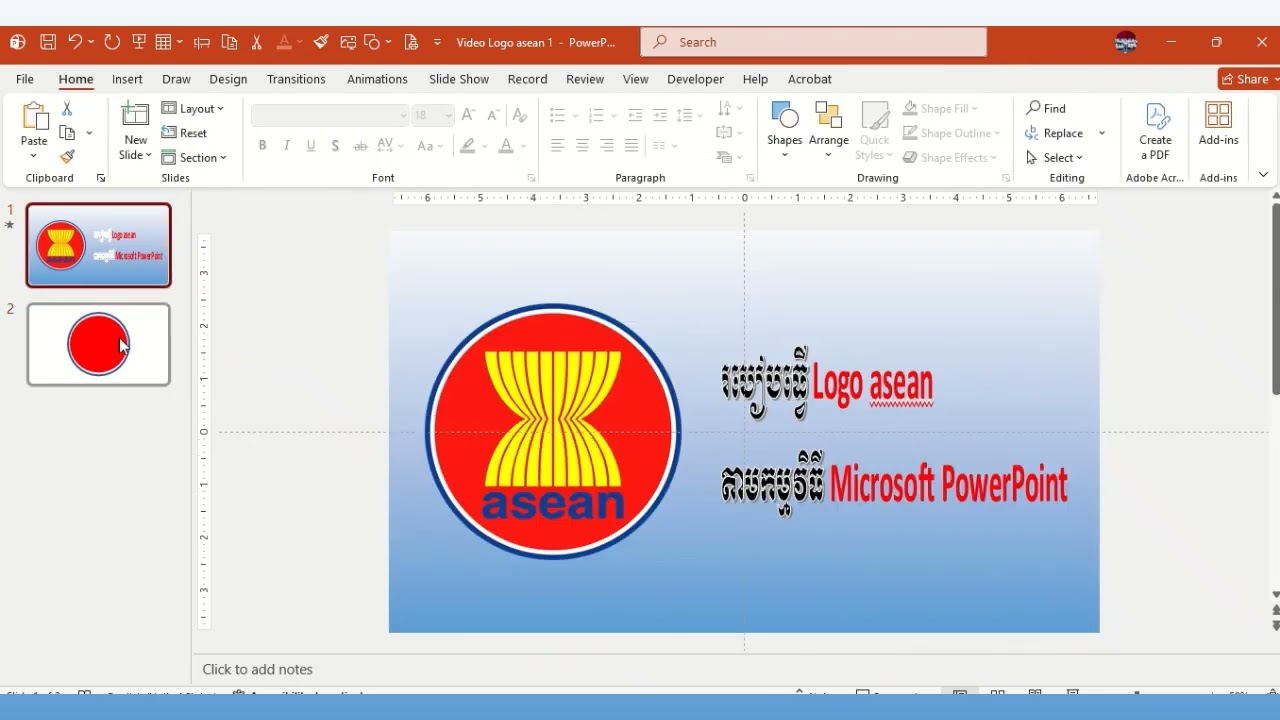Toggle Text Shadow
The width and height of the screenshot is (1280, 720).
tap(335, 146)
